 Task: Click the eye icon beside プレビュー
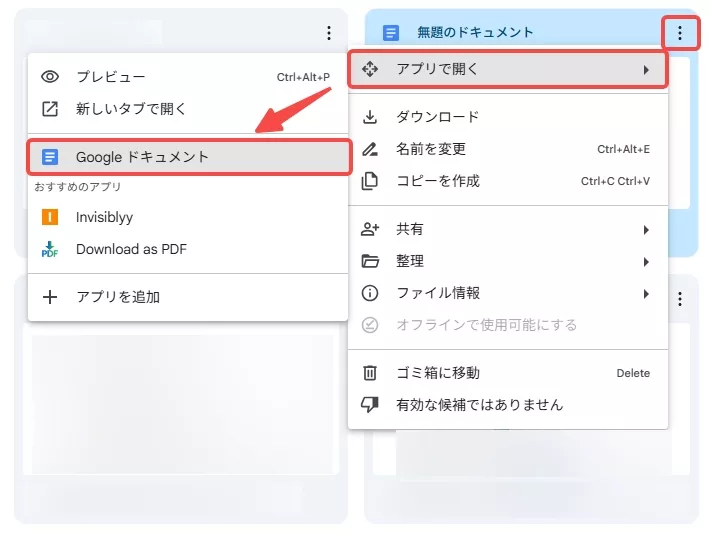[x=50, y=76]
